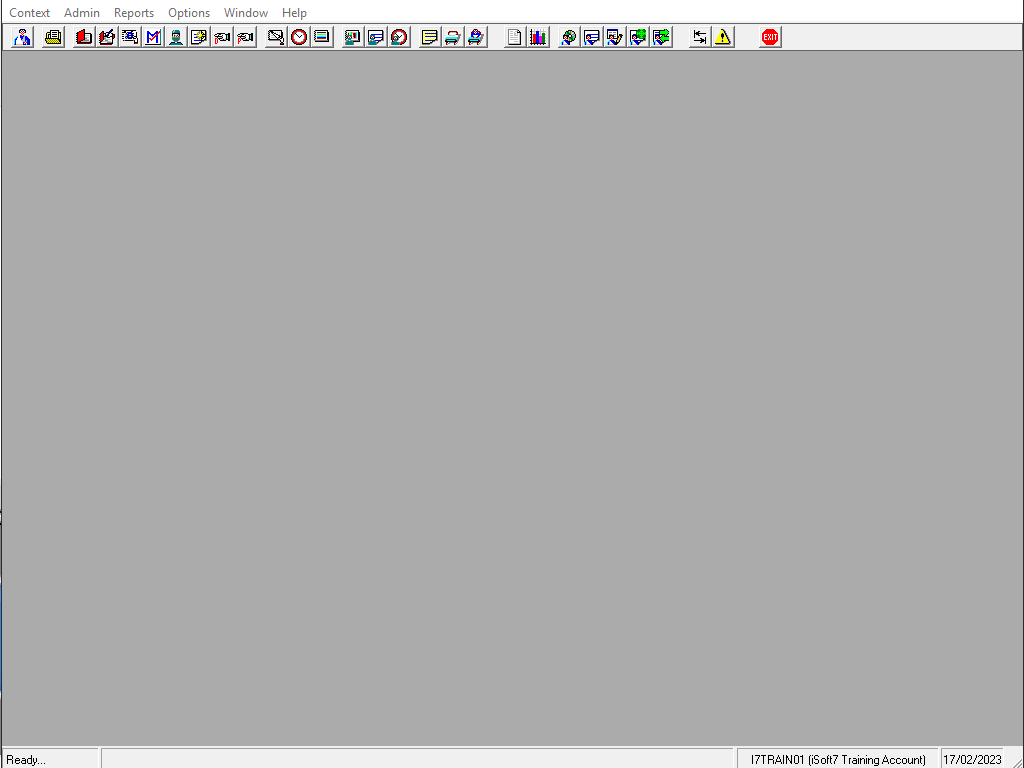Click the empty hospital bed icon
This screenshot has width=1024, height=768.
click(x=453, y=37)
